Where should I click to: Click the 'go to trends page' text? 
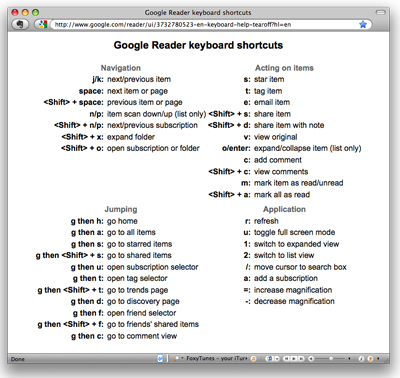[137, 290]
